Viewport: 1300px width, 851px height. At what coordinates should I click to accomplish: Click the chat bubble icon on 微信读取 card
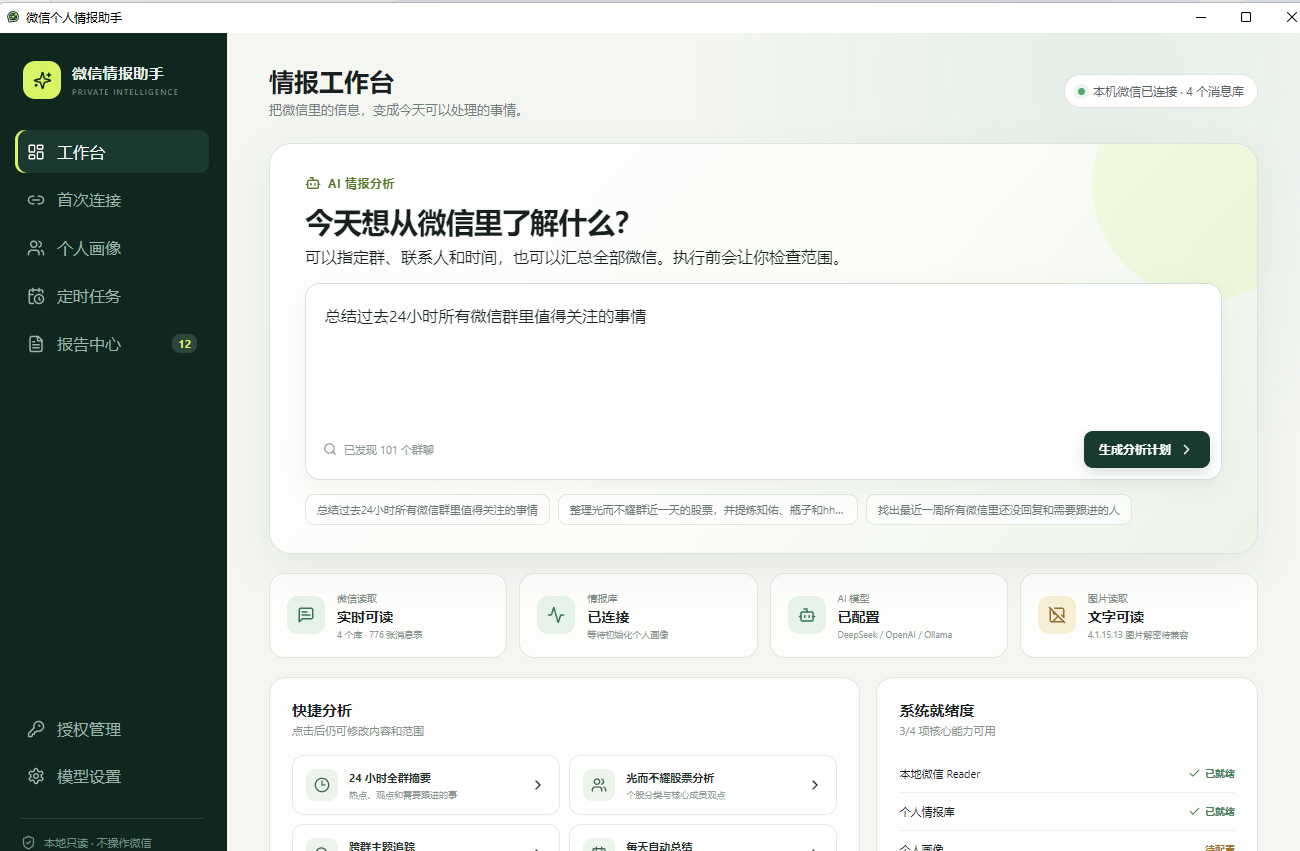click(x=306, y=615)
